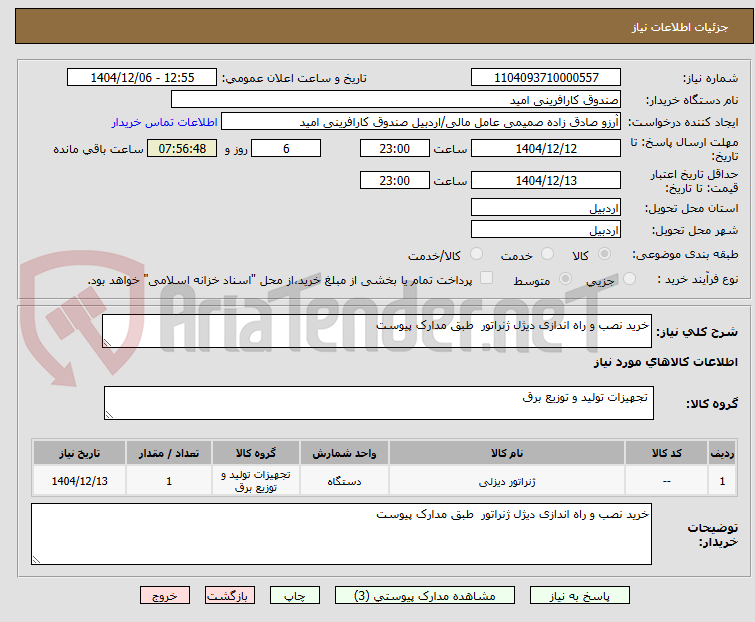This screenshot has height=622, width=755.
Task: Click the جزئیات اطلاعات نیاز header title
Action: (x=680, y=27)
